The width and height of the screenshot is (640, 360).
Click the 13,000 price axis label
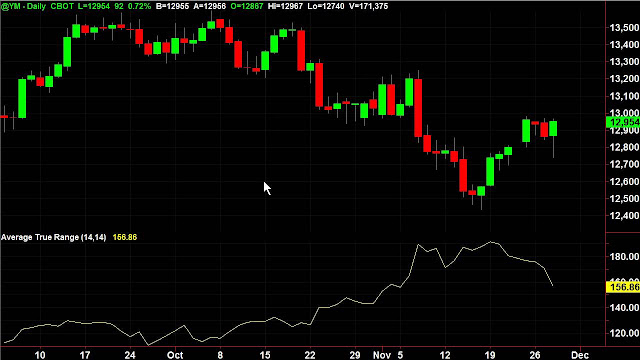624,113
